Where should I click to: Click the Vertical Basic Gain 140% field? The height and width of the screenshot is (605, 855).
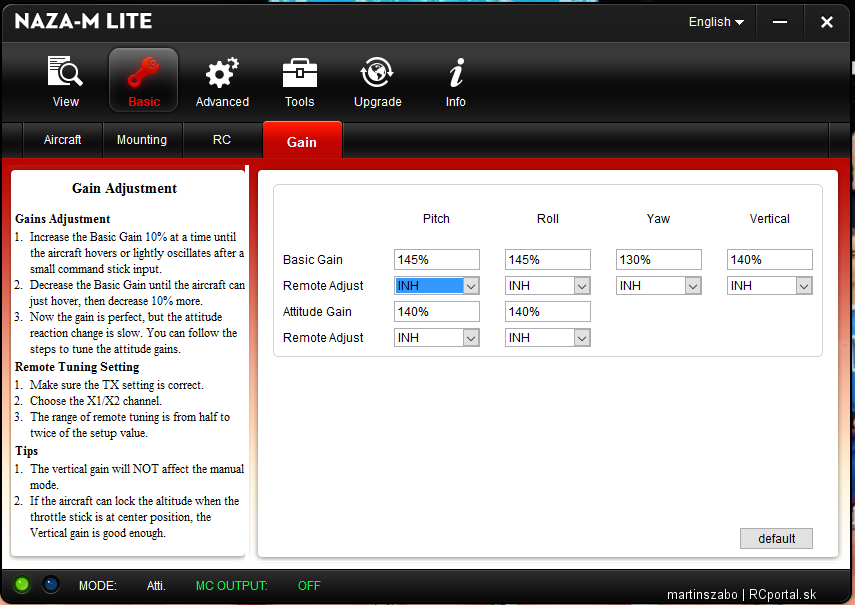click(x=769, y=259)
